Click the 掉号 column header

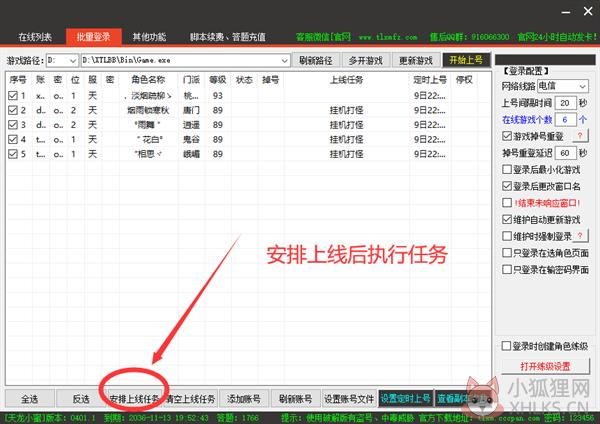[x=271, y=80]
